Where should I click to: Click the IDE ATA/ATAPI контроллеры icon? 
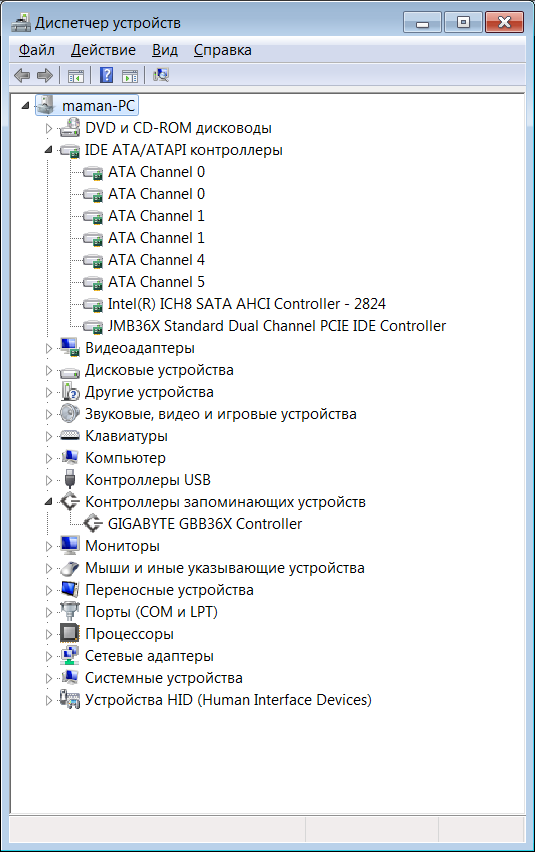pos(70,151)
